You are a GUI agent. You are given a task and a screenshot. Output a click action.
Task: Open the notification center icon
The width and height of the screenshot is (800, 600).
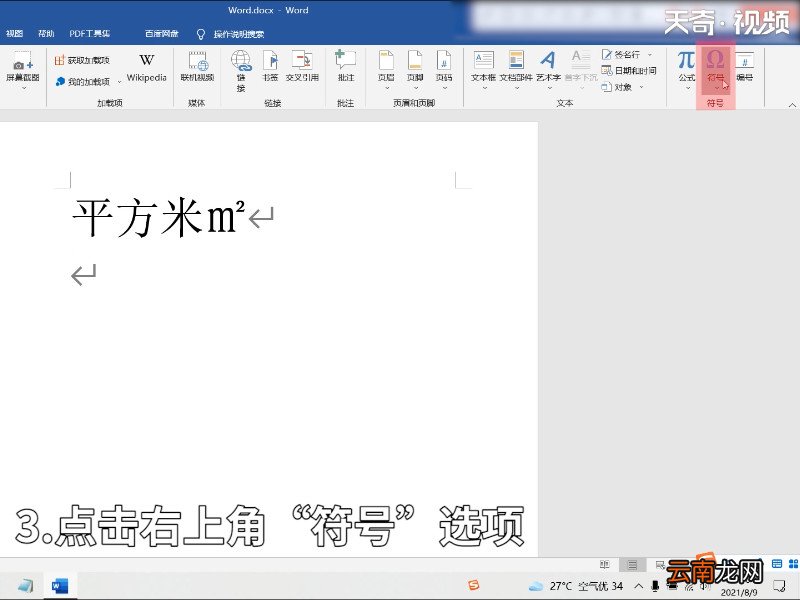tap(779, 586)
